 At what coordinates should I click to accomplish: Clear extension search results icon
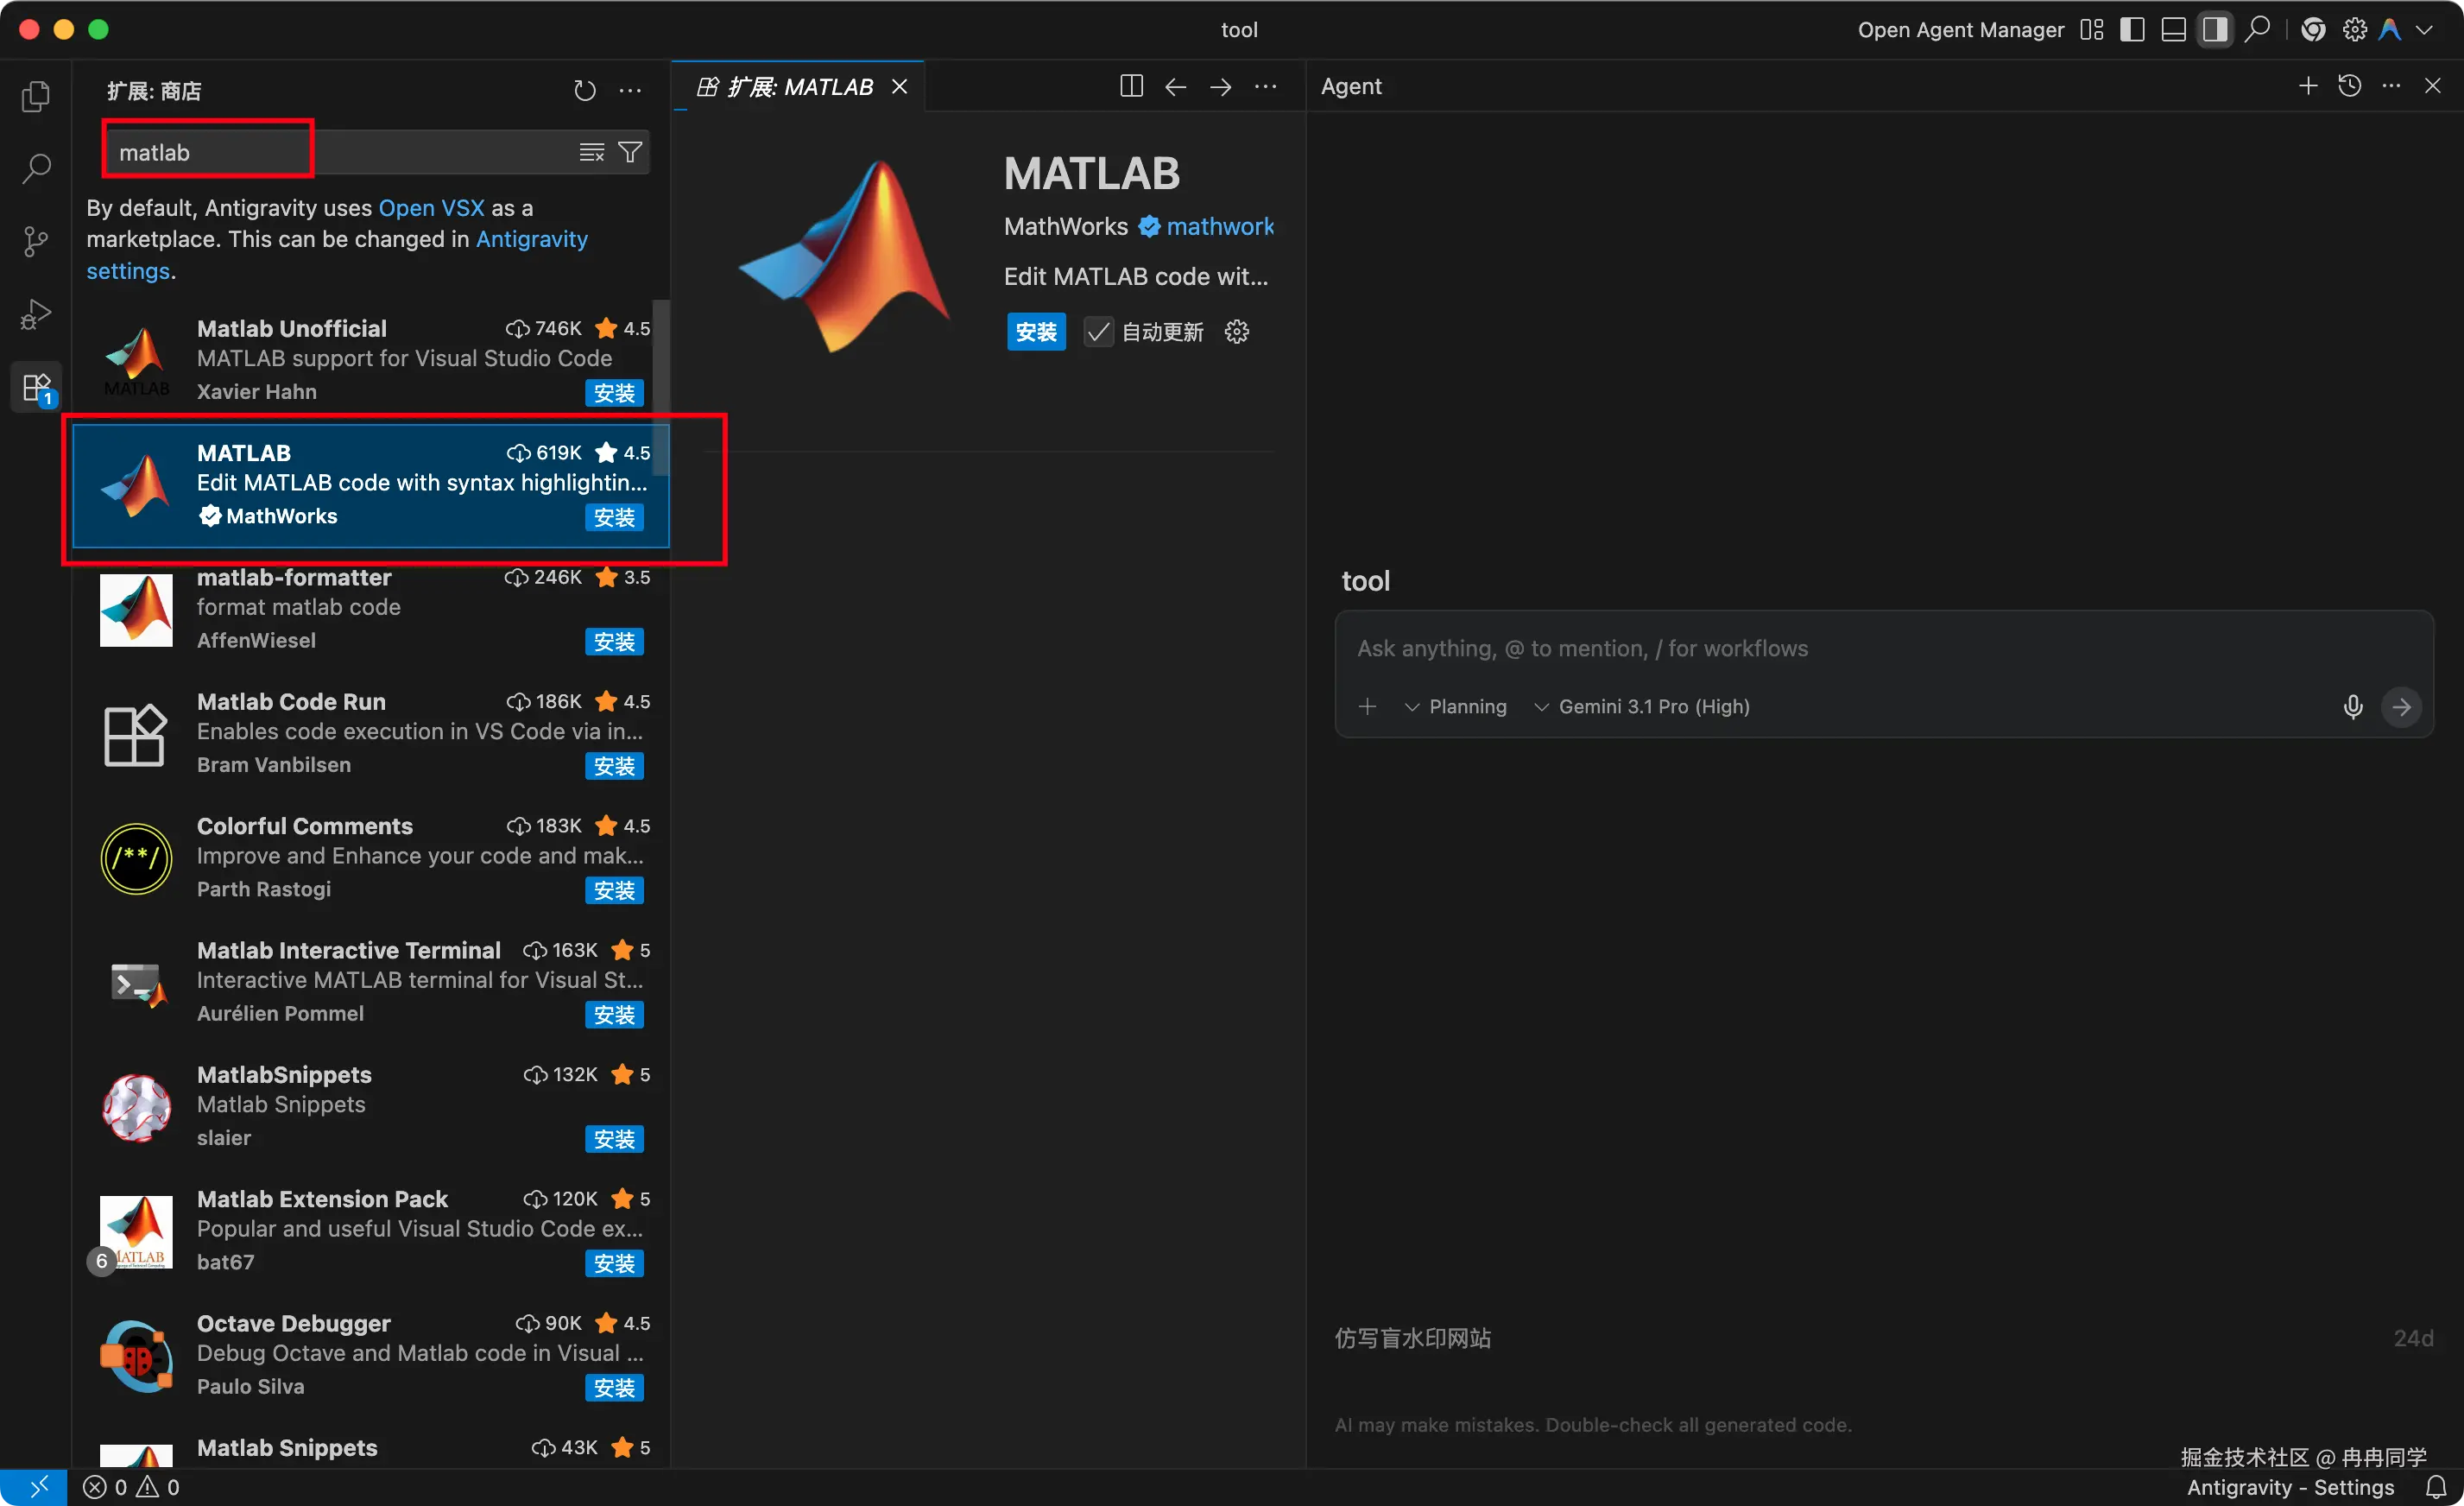592,152
